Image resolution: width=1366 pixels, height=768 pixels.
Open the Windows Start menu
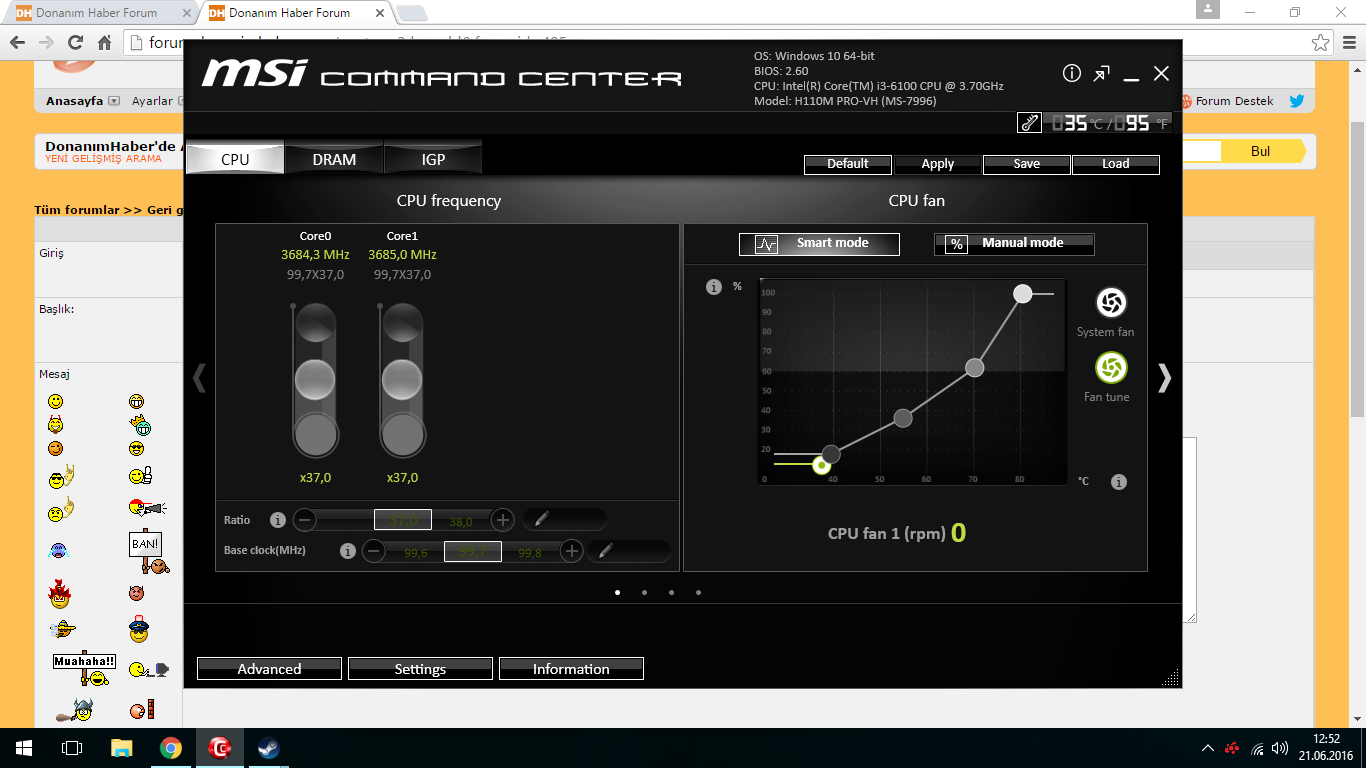tap(23, 748)
